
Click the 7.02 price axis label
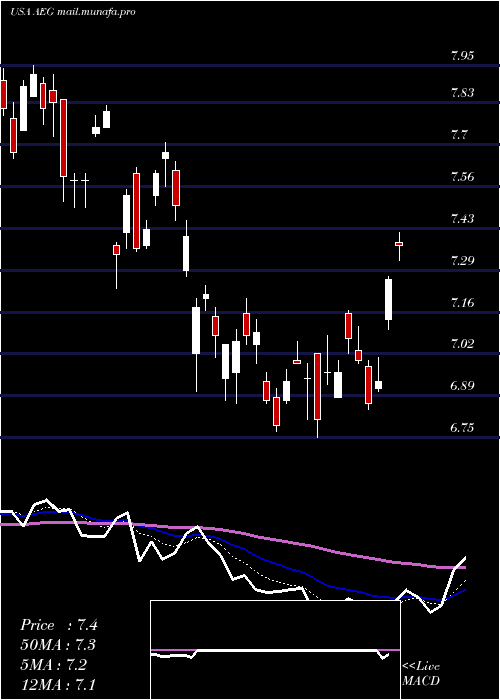[462, 344]
